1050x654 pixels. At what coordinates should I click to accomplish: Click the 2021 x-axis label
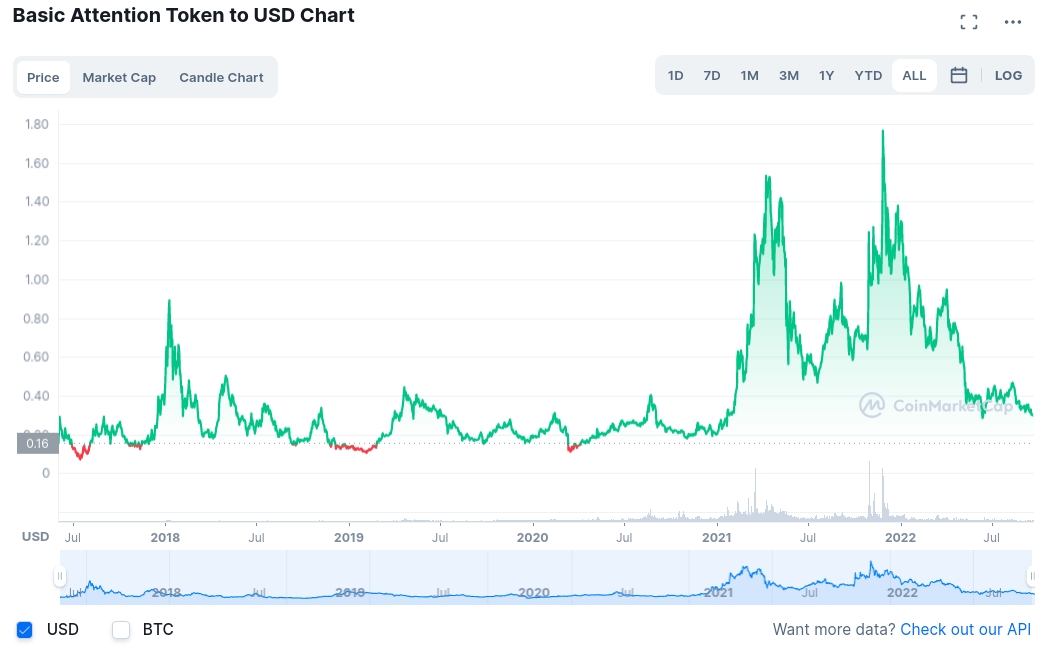(717, 538)
